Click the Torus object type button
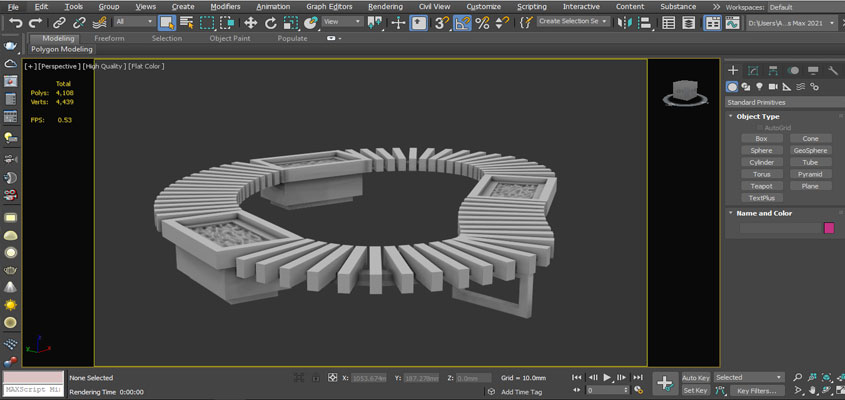 click(761, 175)
